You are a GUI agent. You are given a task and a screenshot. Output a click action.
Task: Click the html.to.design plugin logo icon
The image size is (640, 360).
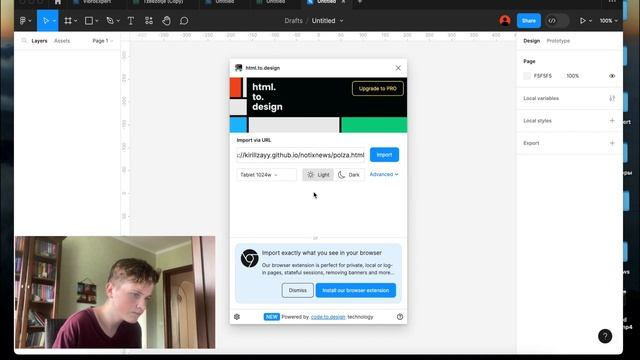pos(238,68)
